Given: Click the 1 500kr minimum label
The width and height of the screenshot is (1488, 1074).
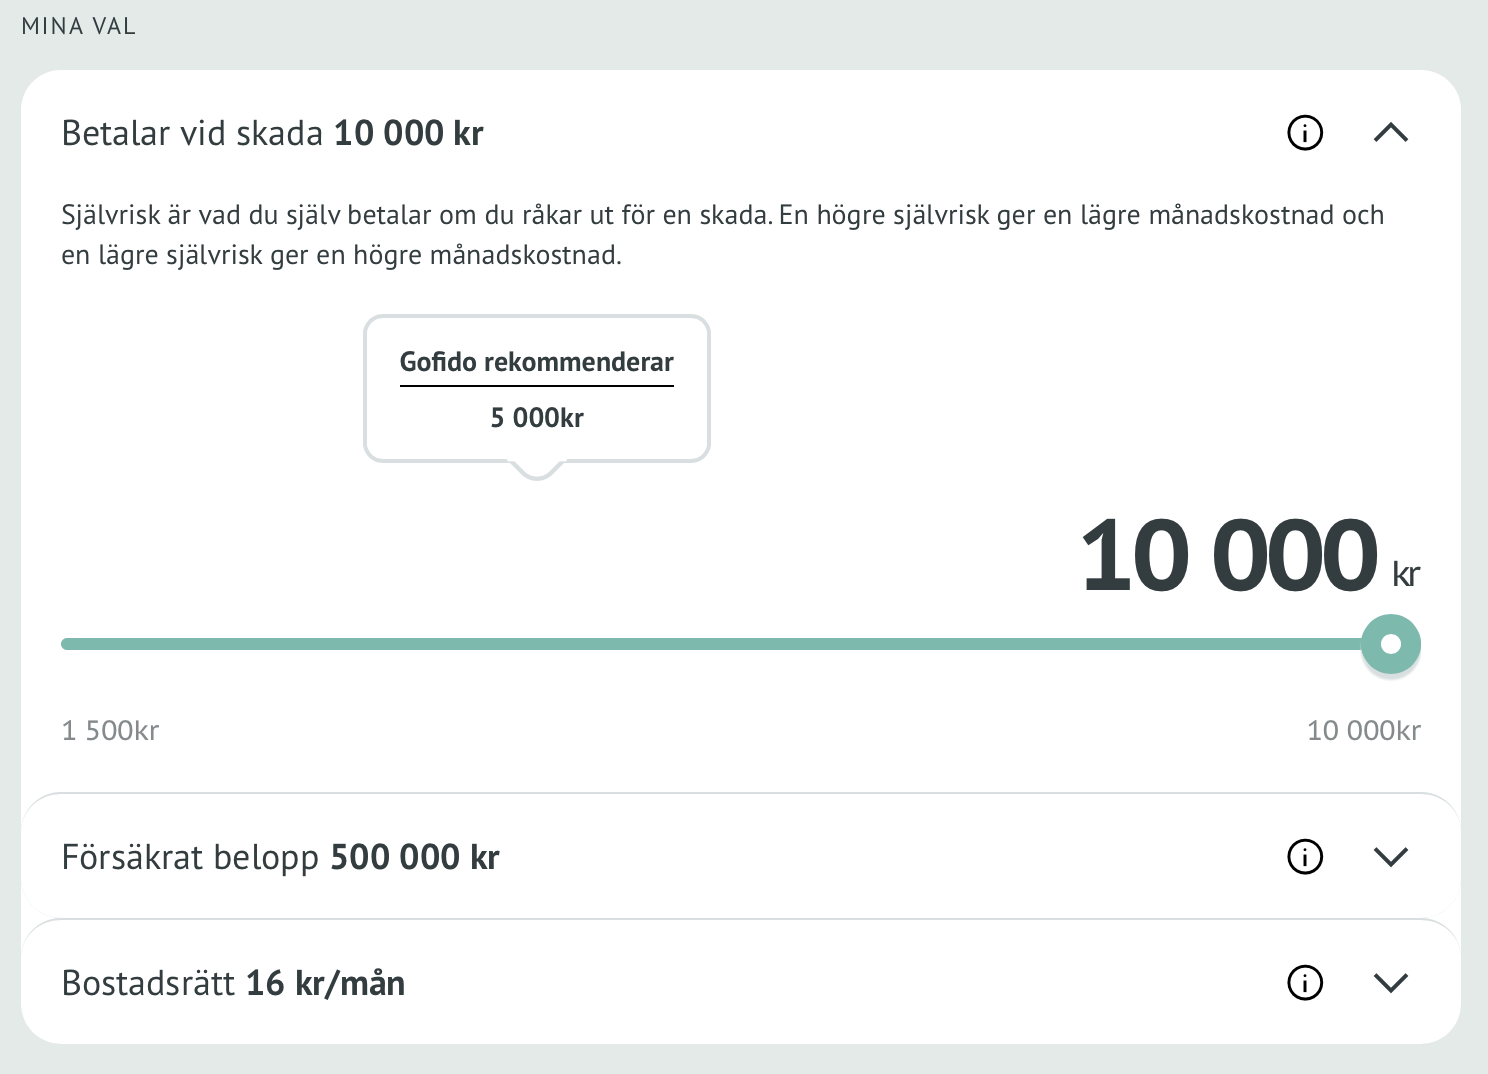Looking at the screenshot, I should (110, 731).
